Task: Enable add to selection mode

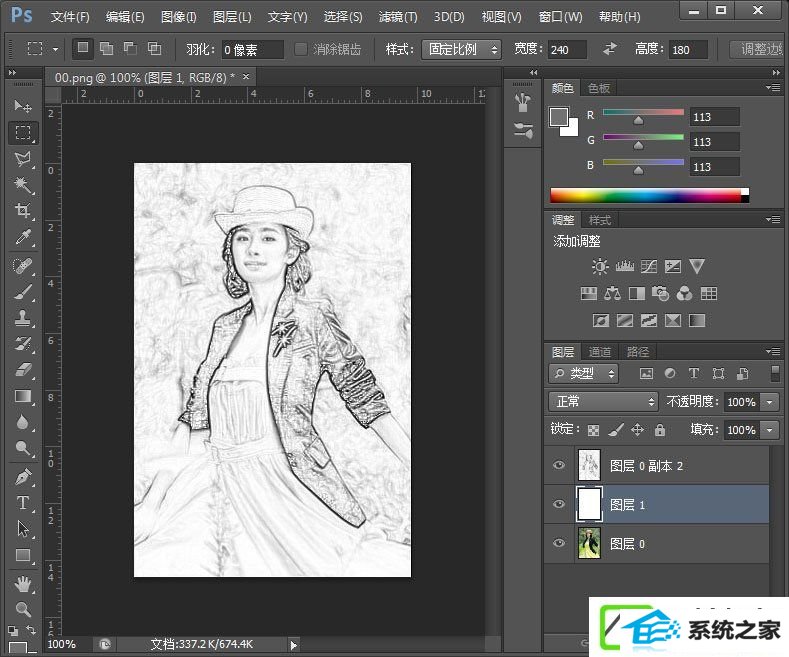Action: click(x=106, y=49)
